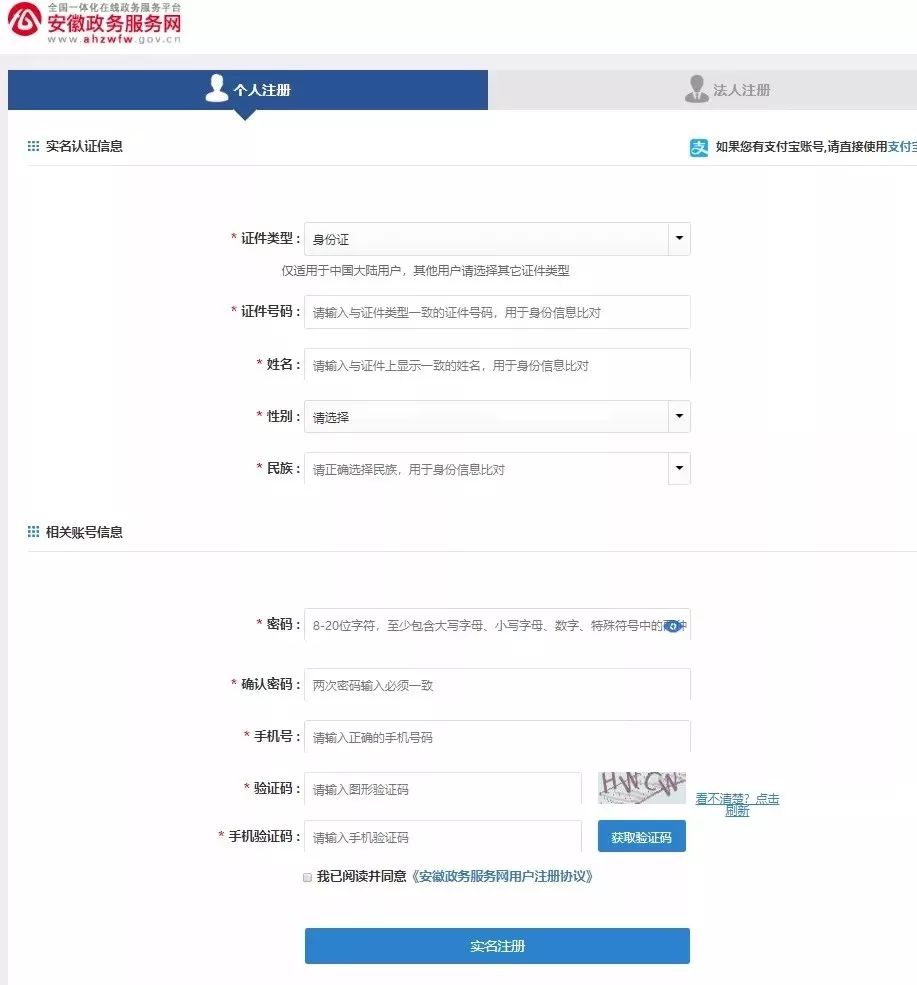Click the 实名注册 button

coord(497,945)
